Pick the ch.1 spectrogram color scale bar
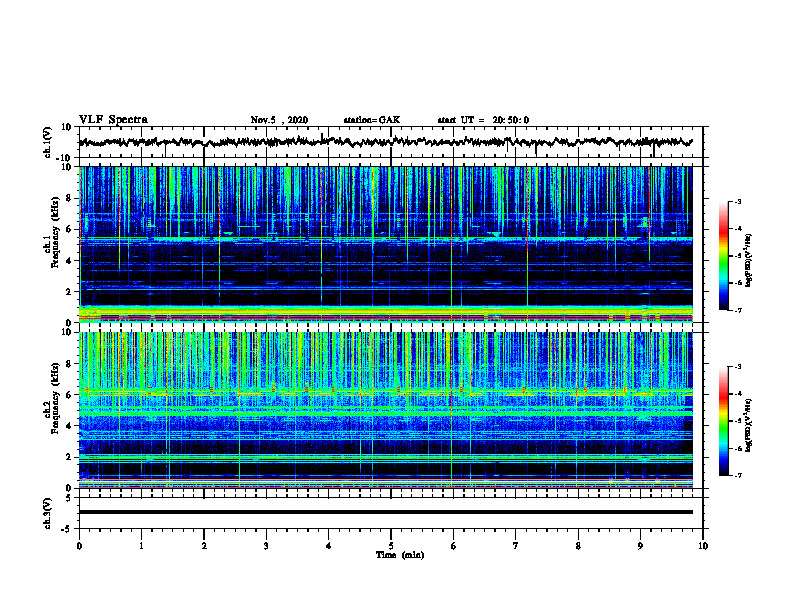 pos(723,256)
